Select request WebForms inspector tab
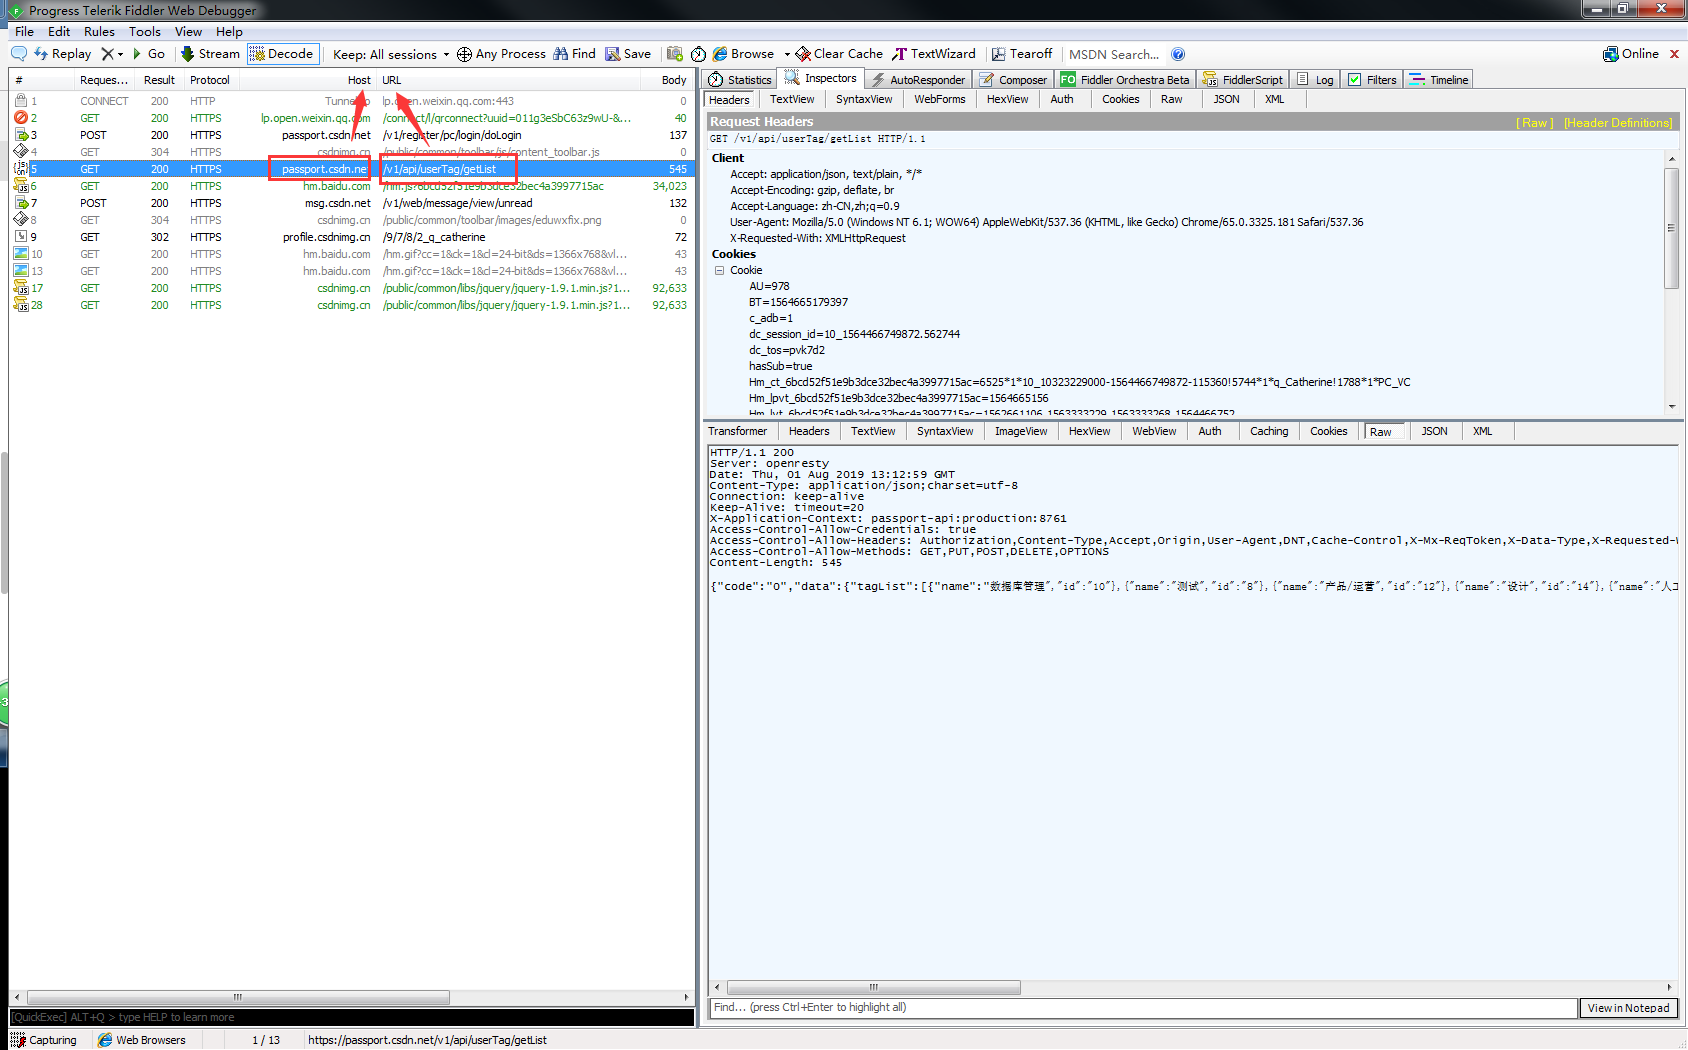 (x=940, y=99)
